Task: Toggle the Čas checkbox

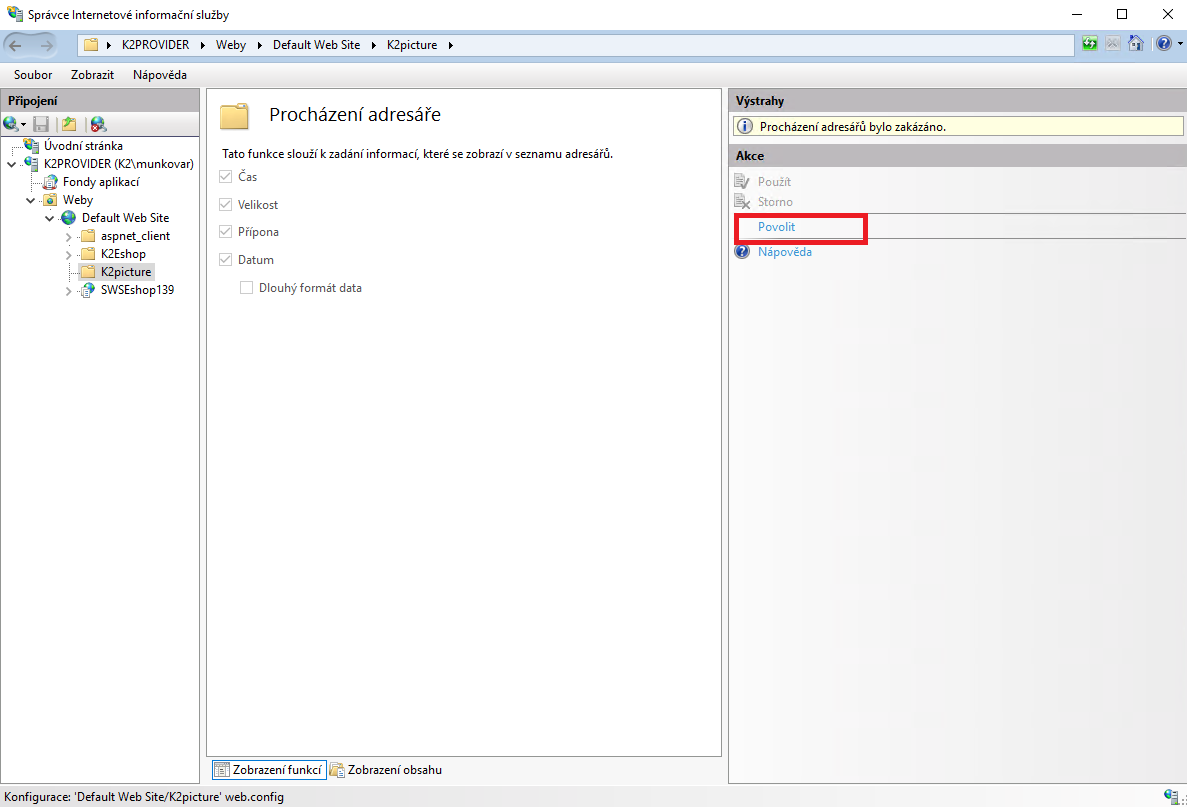Action: coord(226,176)
